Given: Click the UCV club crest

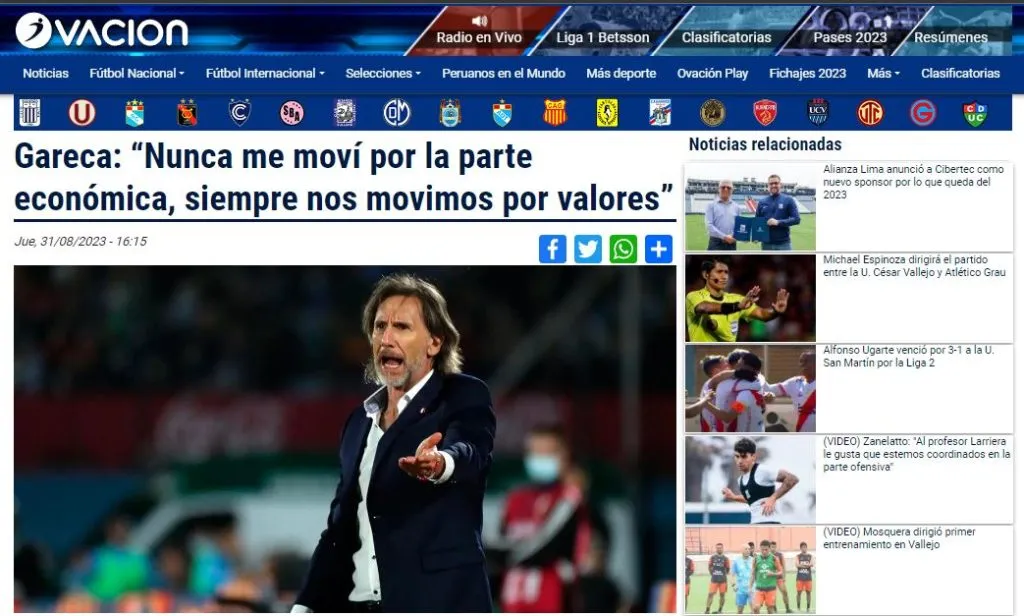Looking at the screenshot, I should pyautogui.click(x=818, y=112).
